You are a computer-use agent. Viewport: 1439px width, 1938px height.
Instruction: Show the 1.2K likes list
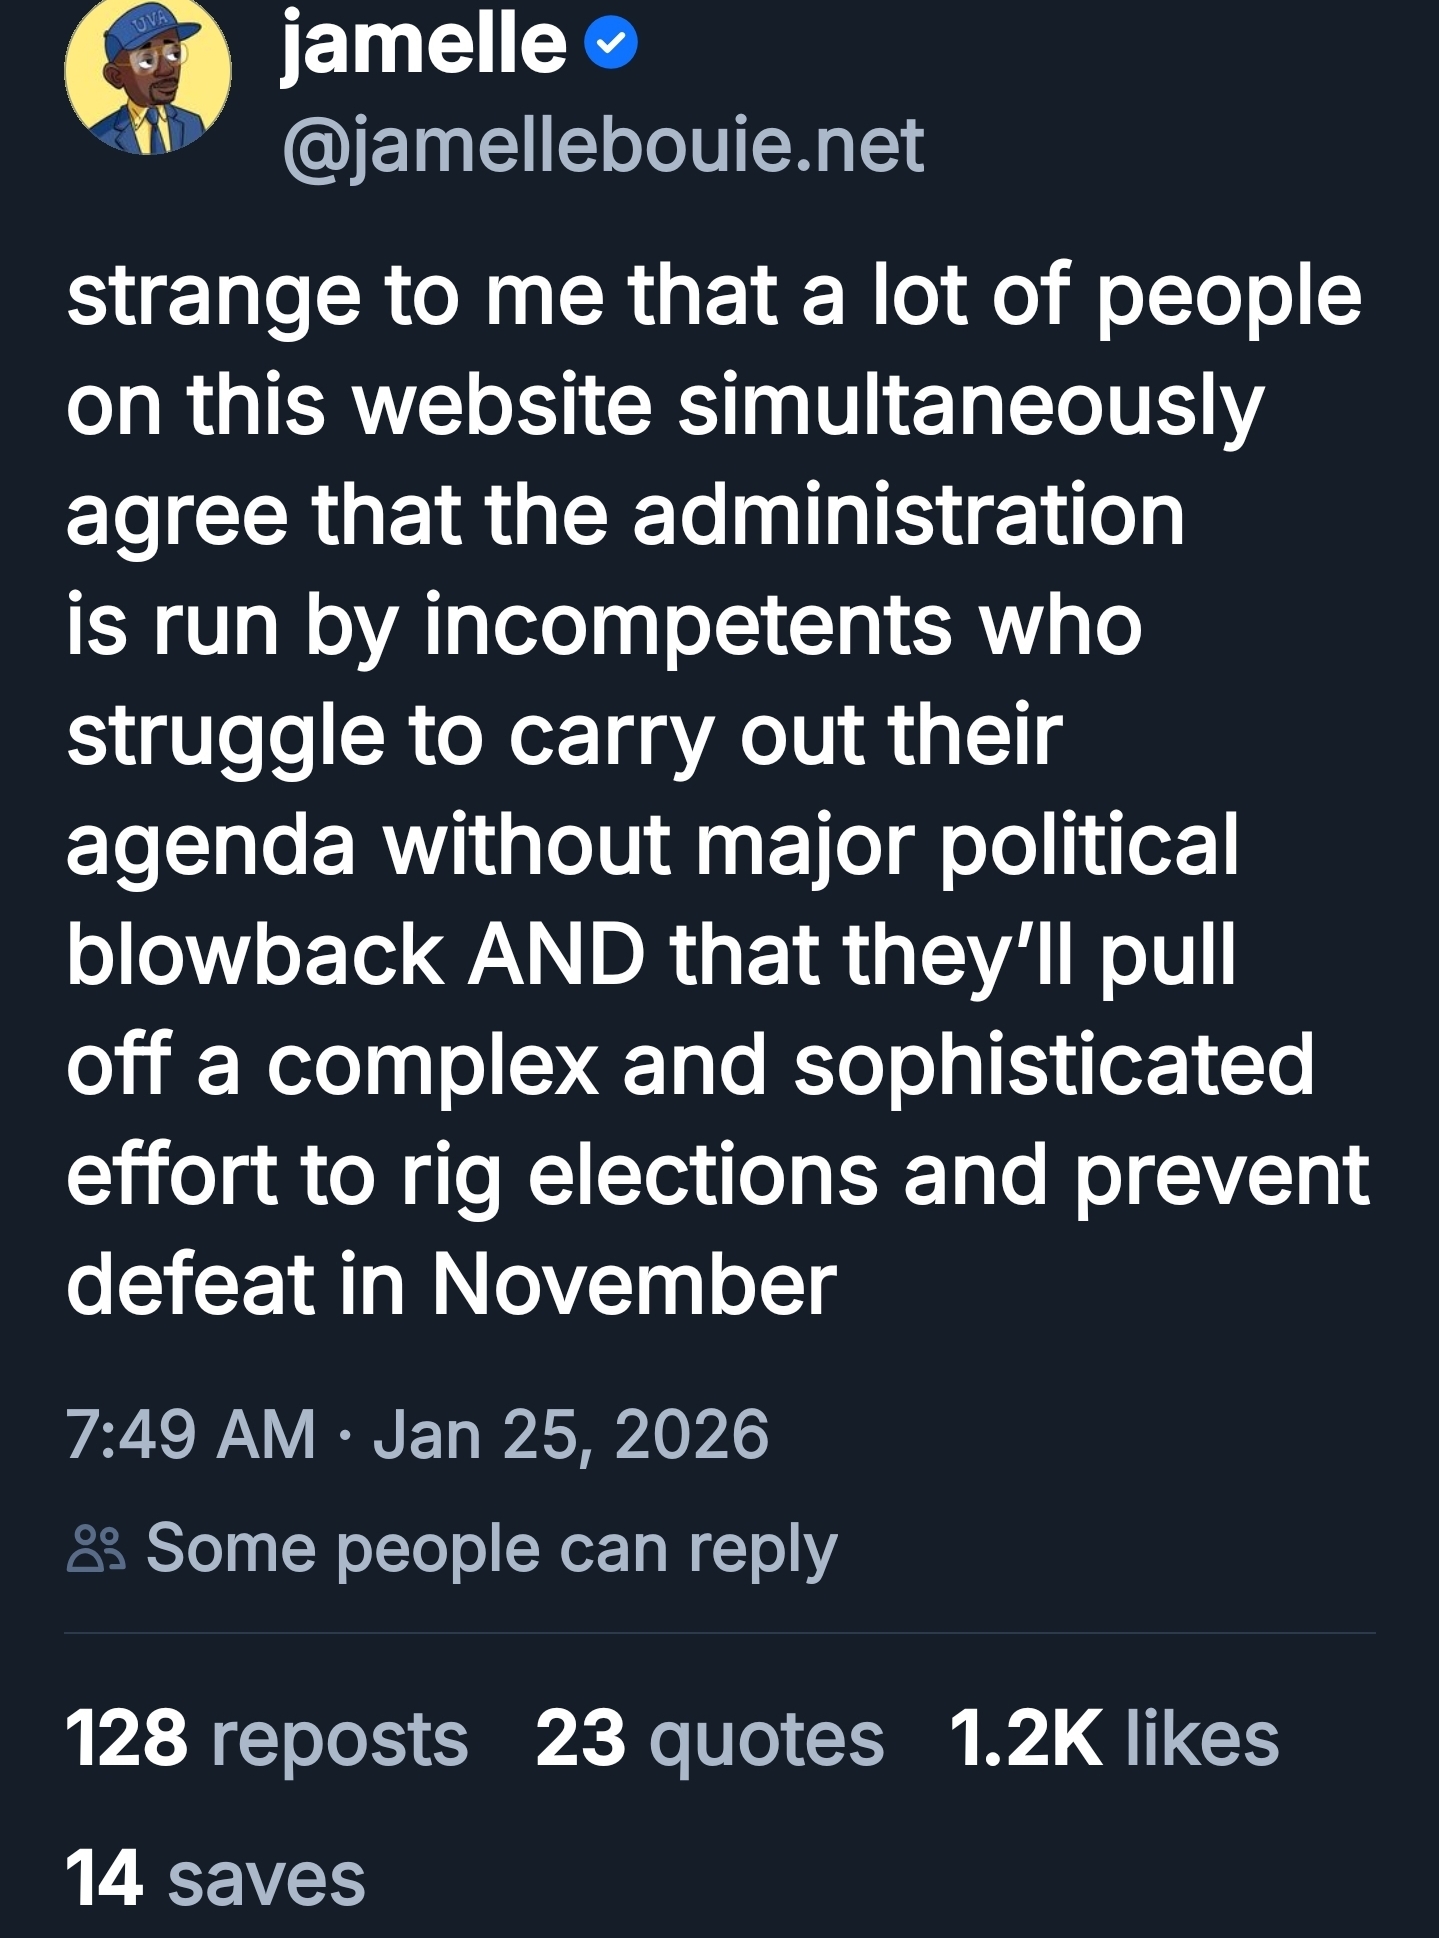[x=1113, y=1738]
